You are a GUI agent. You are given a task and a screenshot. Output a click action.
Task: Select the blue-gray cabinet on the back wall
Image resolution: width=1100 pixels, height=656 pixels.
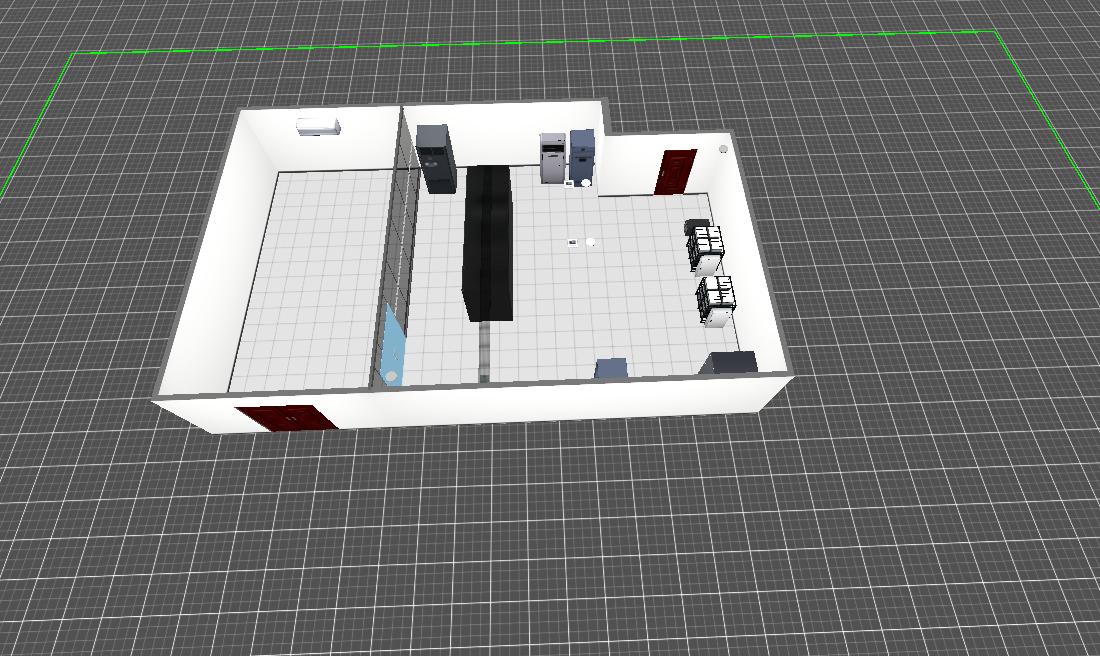[582, 155]
